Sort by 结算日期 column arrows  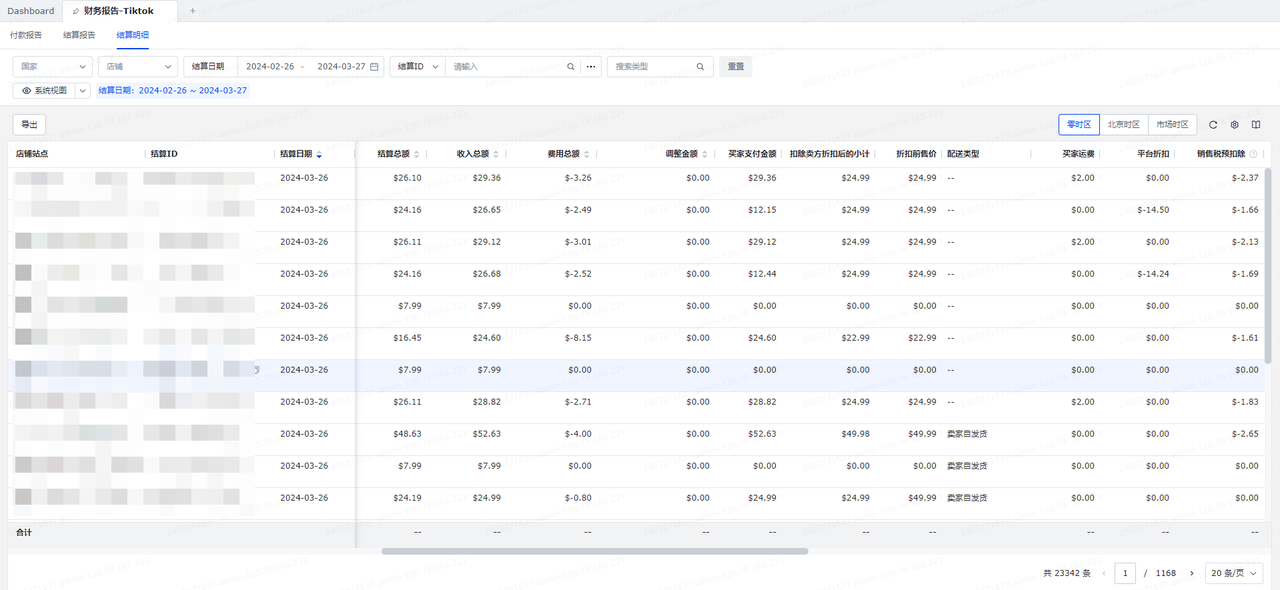(319, 154)
